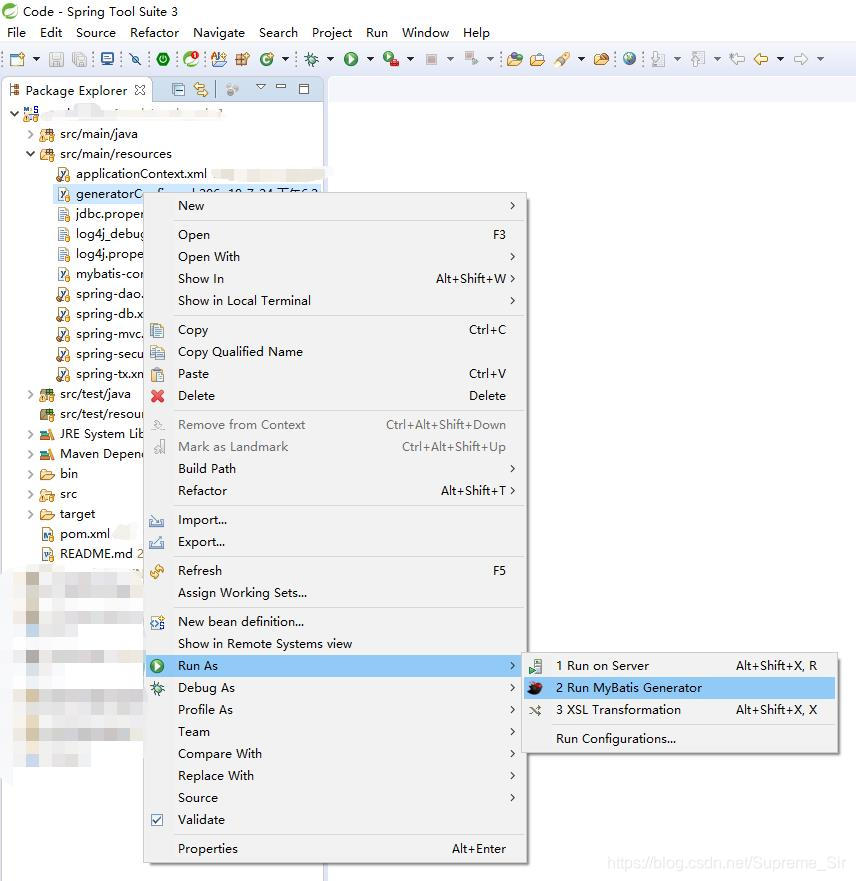The image size is (856, 881).
Task: Click the Save toolbar icon
Action: tap(56, 59)
